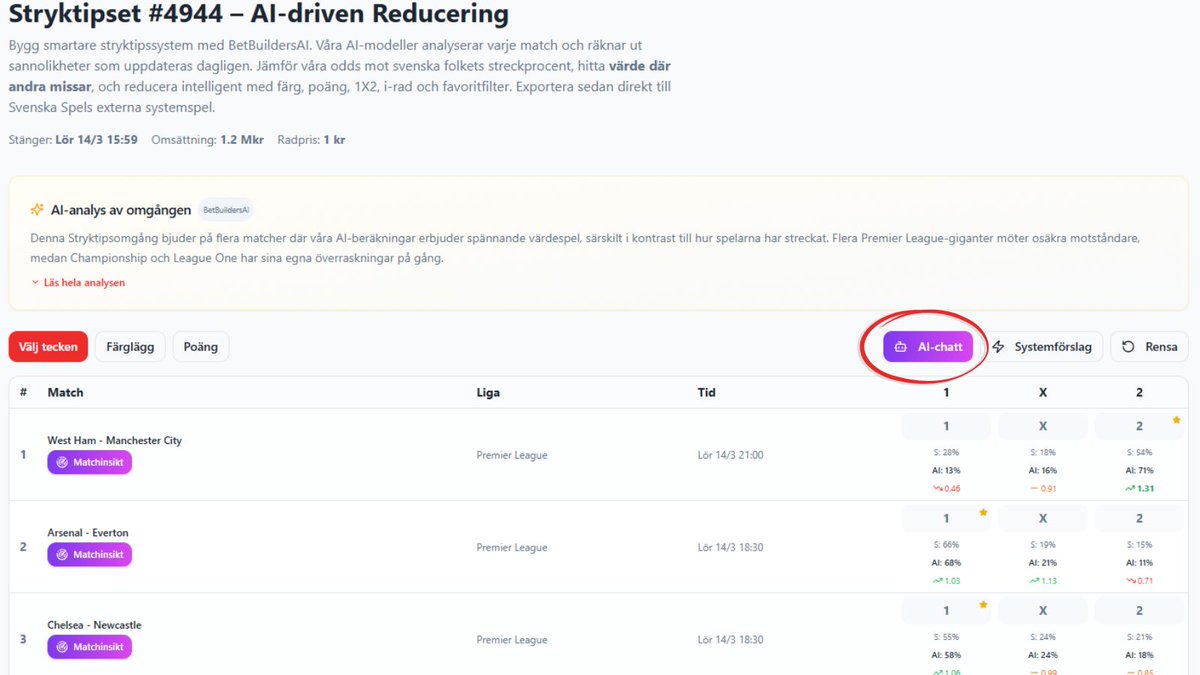1200x675 pixels.
Task: Click the favorite star on Arsenal's 1 sign
Action: click(x=983, y=512)
